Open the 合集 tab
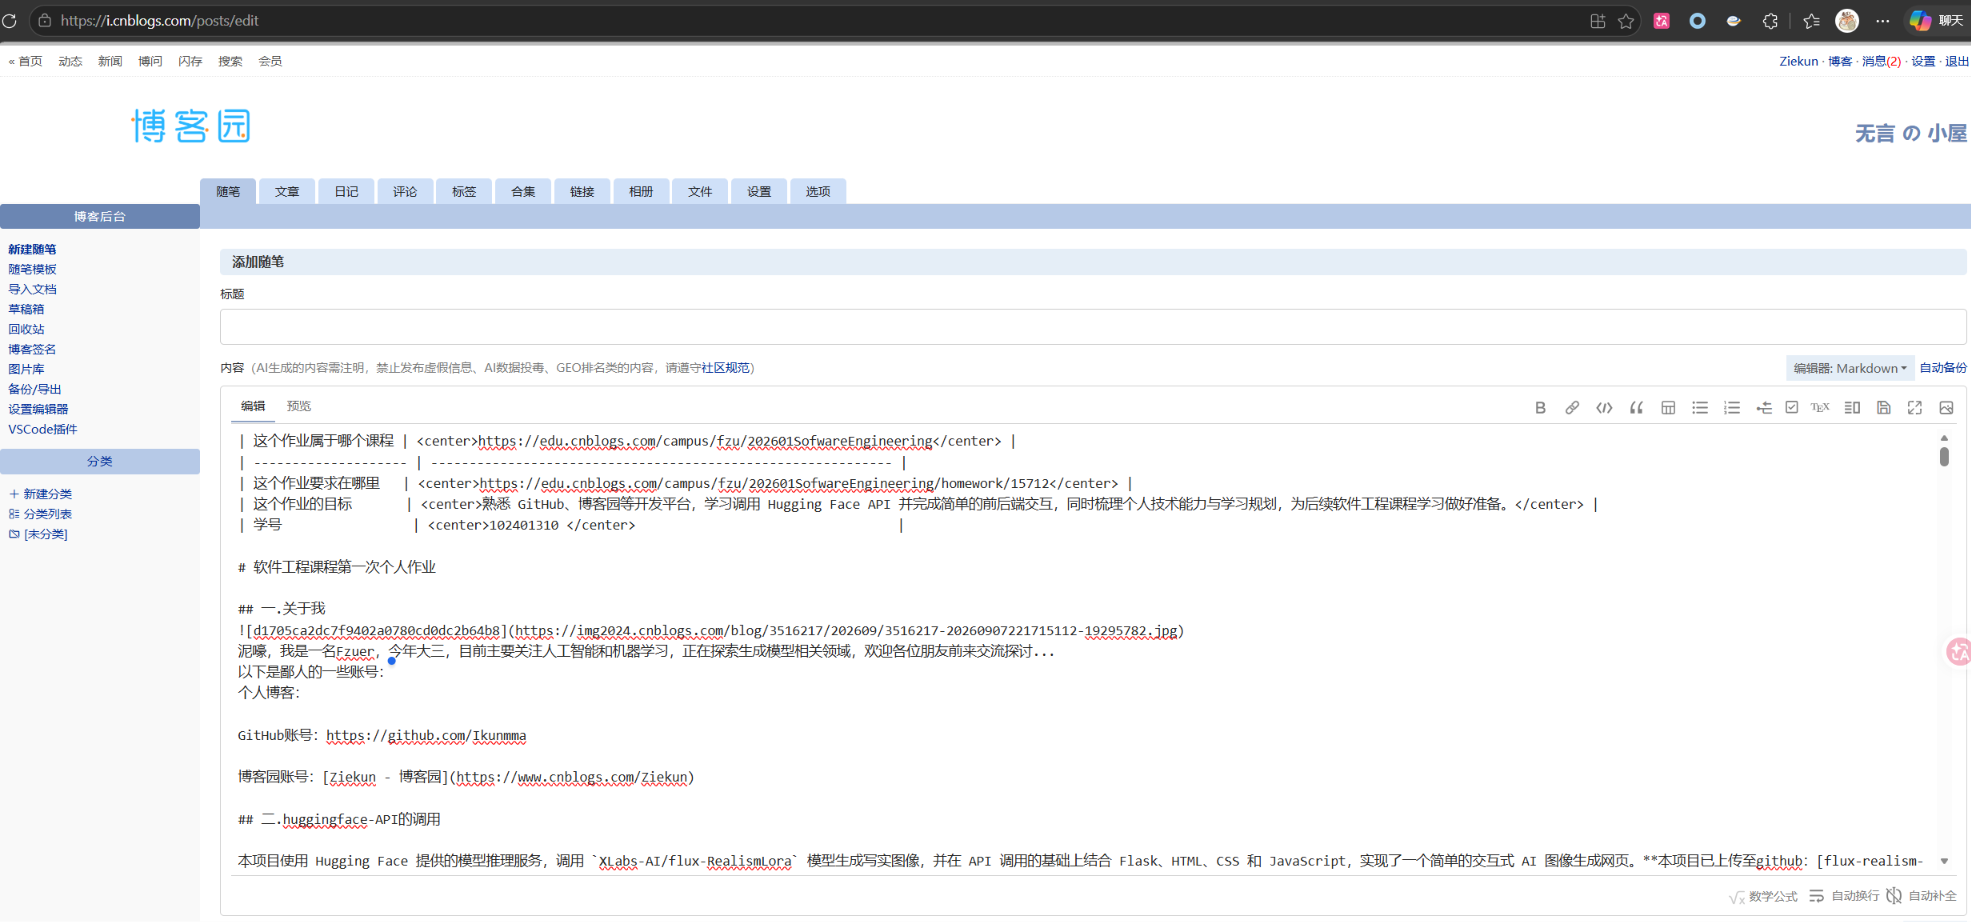The image size is (1971, 922). (x=523, y=192)
